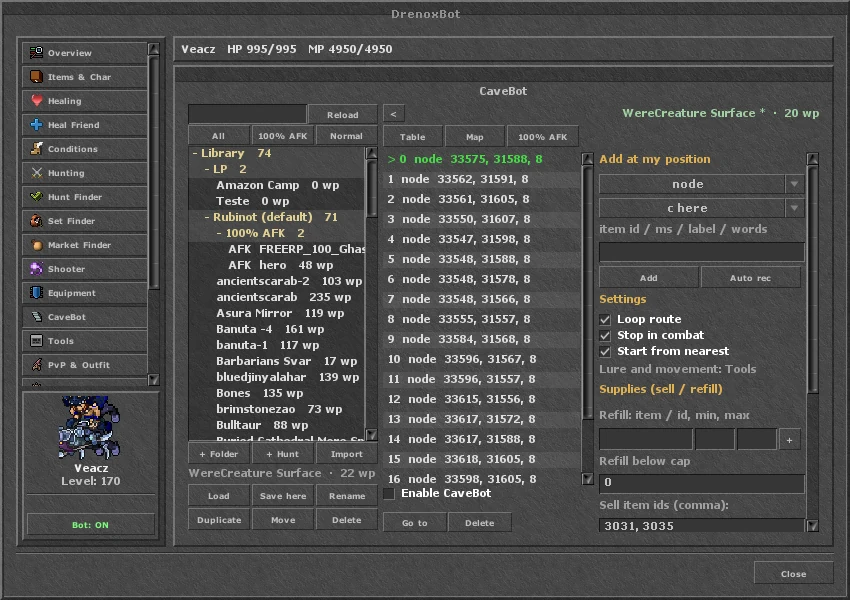
Task: Click the waypoint list scrollbar down arrow
Action: [588, 479]
